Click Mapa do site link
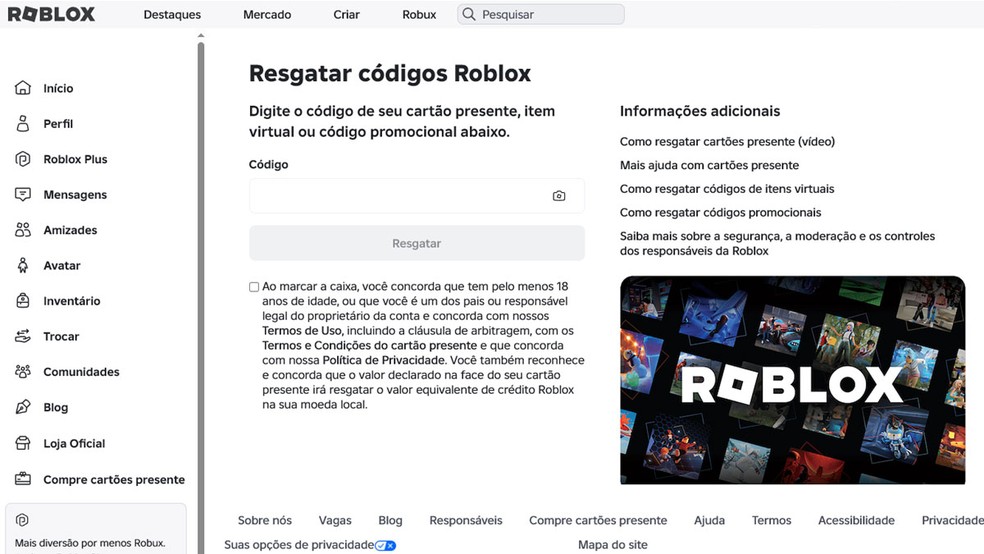 (612, 545)
